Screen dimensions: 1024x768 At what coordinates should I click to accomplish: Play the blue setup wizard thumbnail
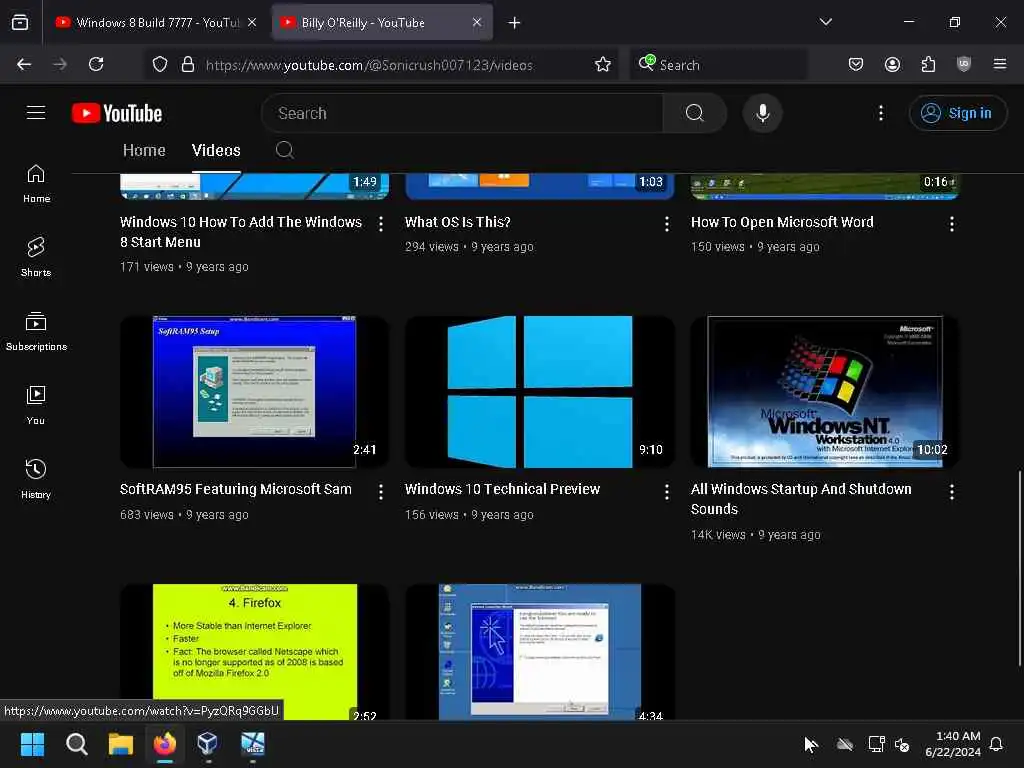point(539,652)
